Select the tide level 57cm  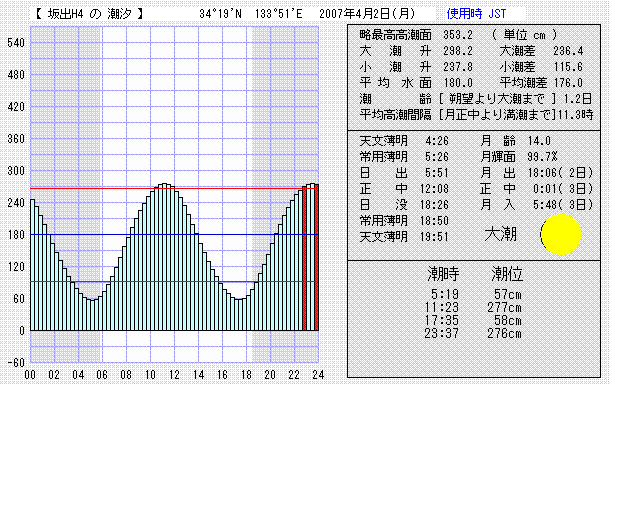coord(508,294)
